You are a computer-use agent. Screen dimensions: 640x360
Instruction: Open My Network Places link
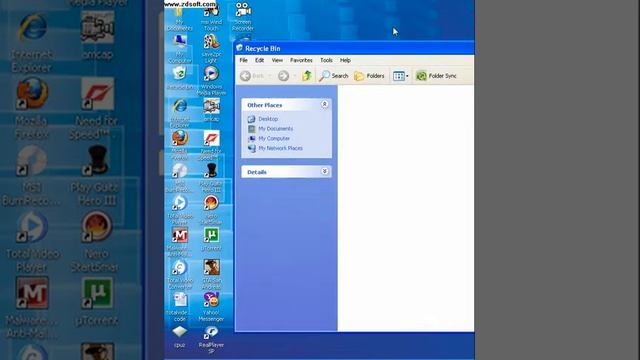(275, 148)
